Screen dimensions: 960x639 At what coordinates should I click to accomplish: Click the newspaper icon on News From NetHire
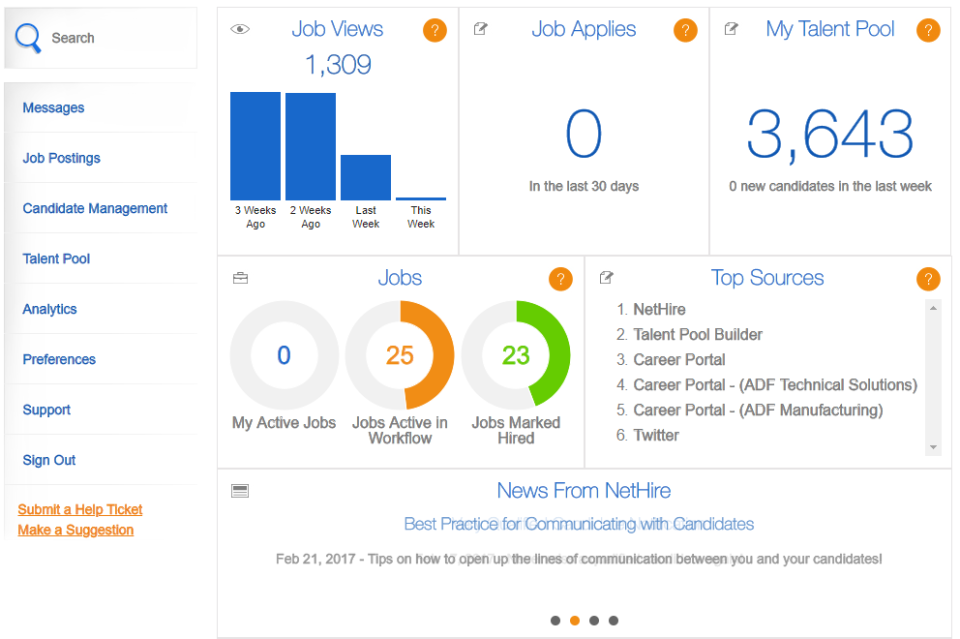240,490
